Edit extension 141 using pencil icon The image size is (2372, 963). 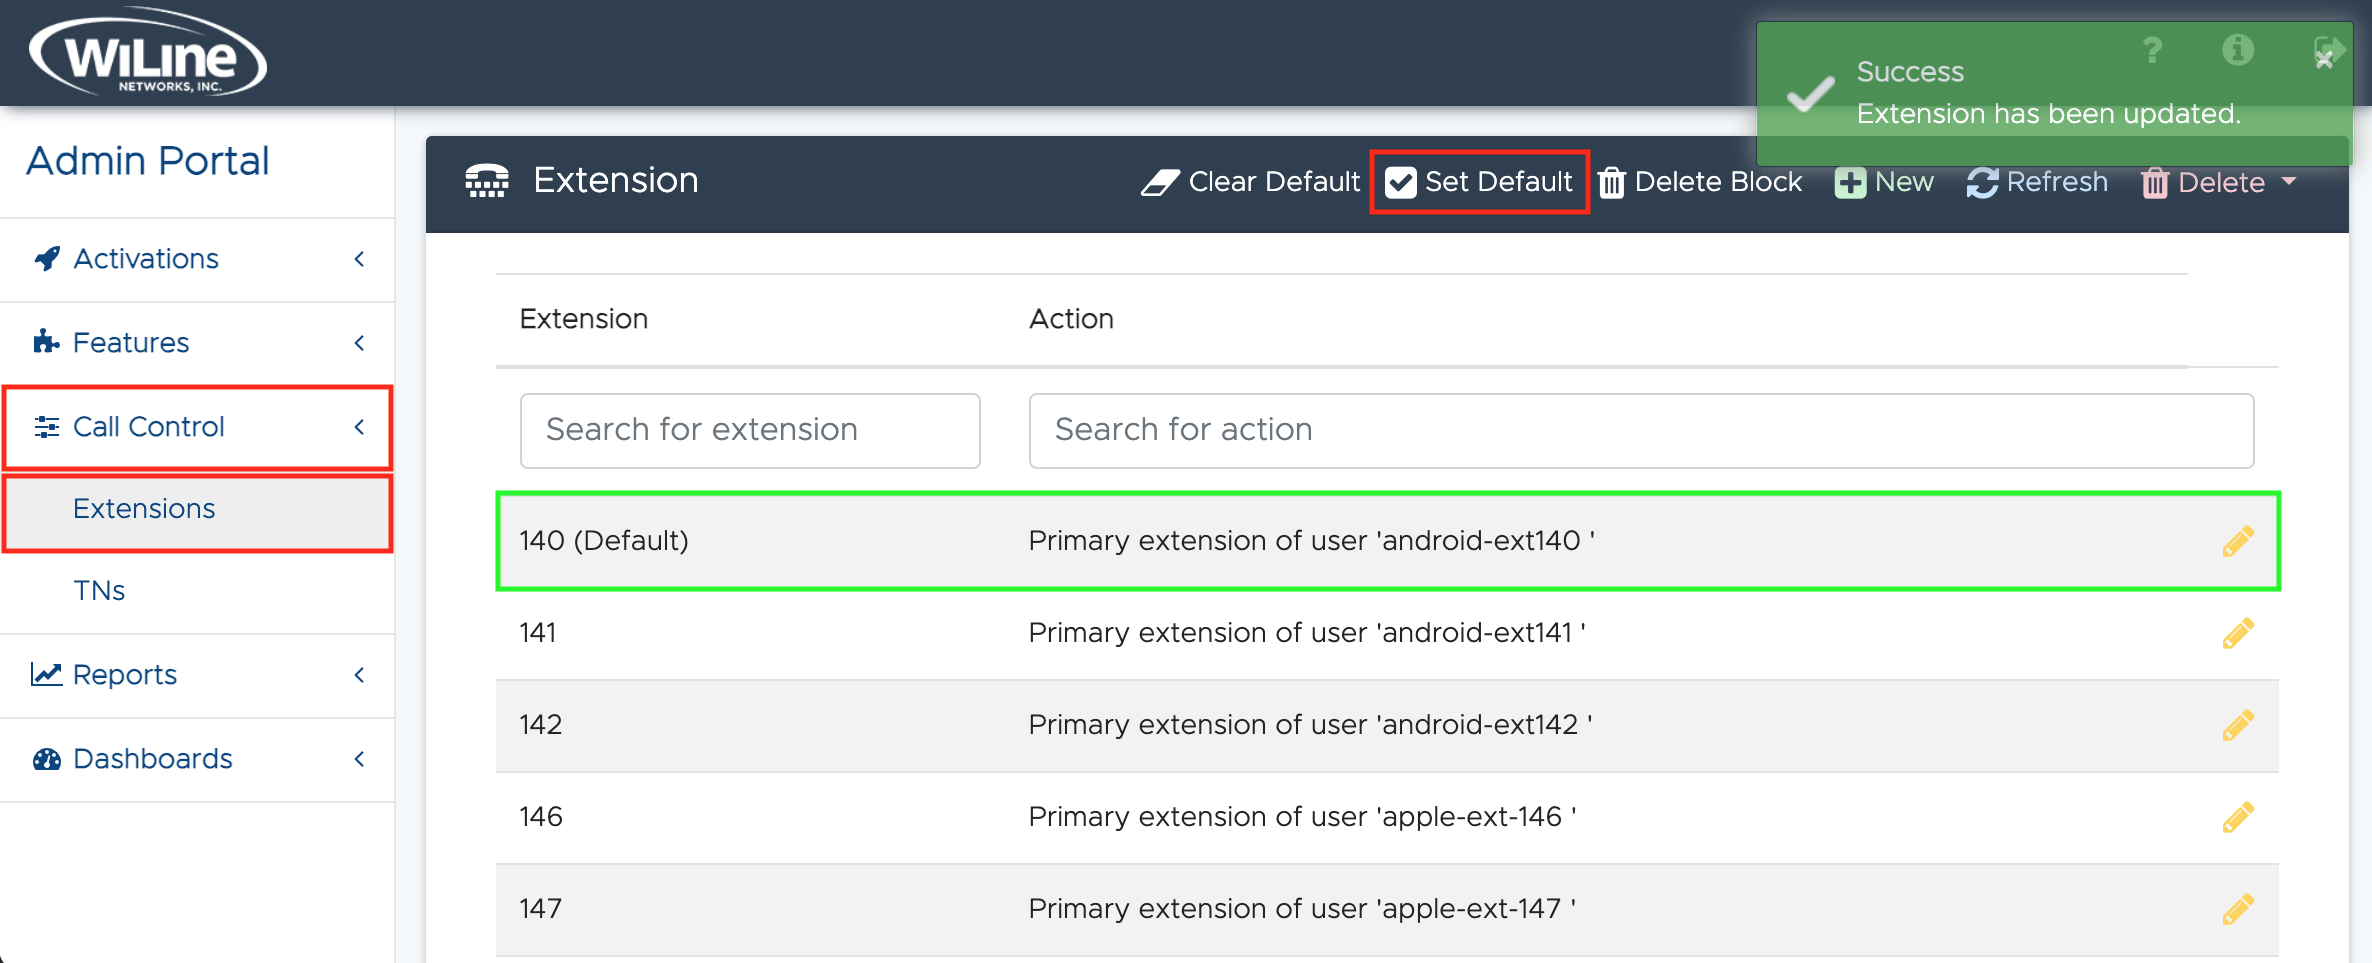pyautogui.click(x=2238, y=633)
